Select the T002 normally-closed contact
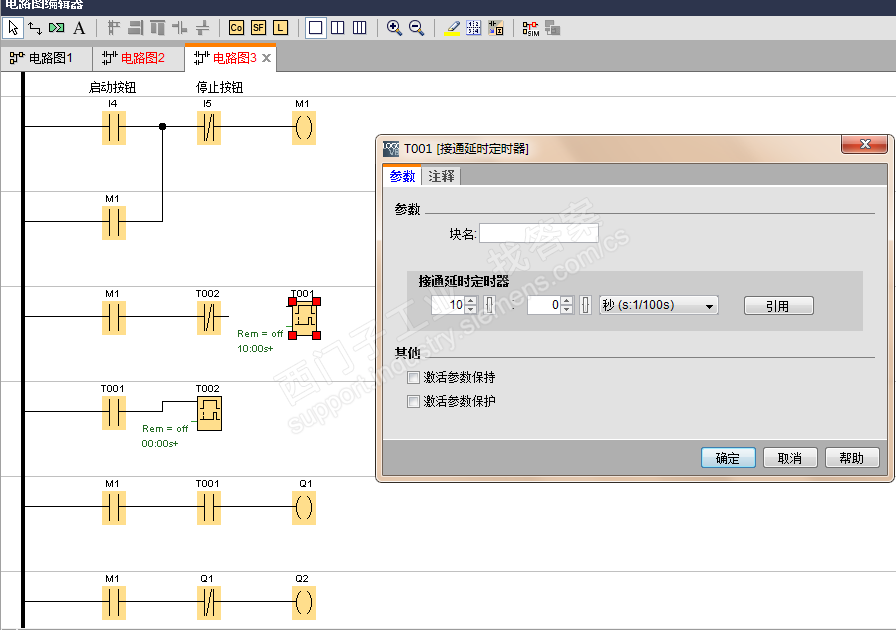Viewport: 896px width, 630px height. tap(209, 317)
